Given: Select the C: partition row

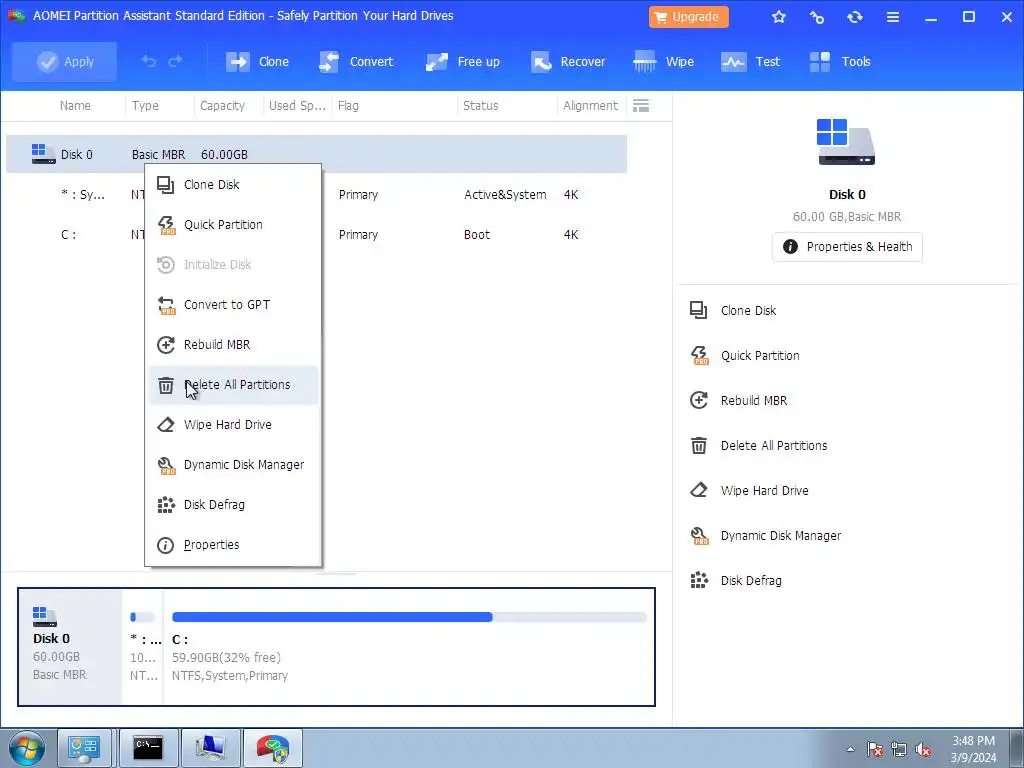Looking at the screenshot, I should coord(316,234).
